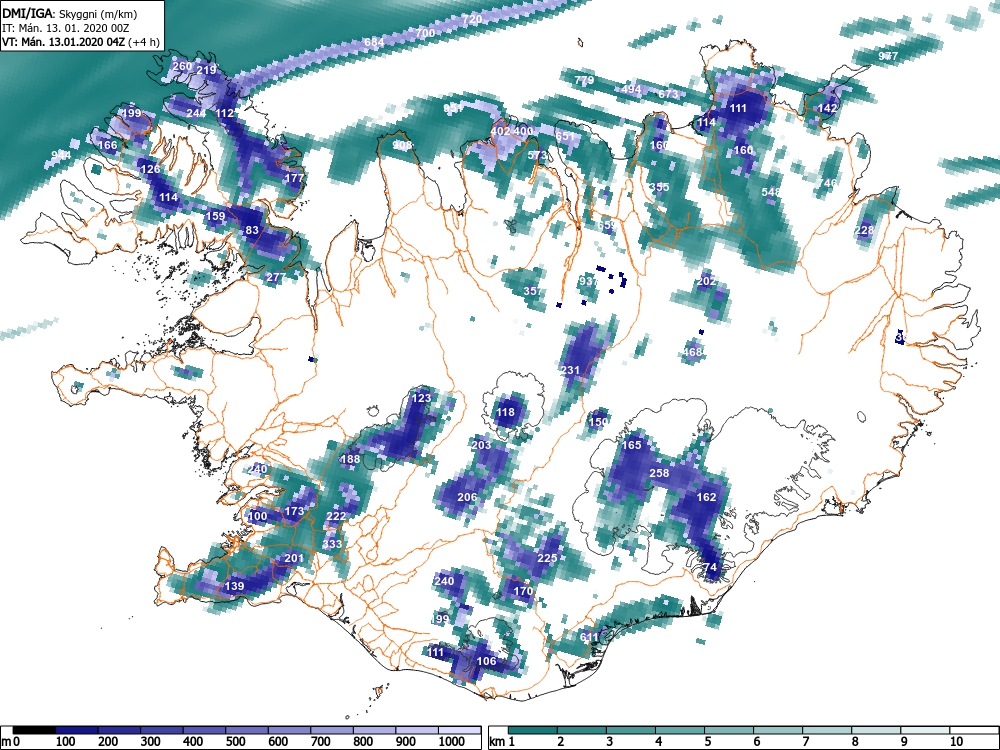Click the map value '177' in the Westfjords
The width and height of the screenshot is (1000, 750).
tap(294, 178)
